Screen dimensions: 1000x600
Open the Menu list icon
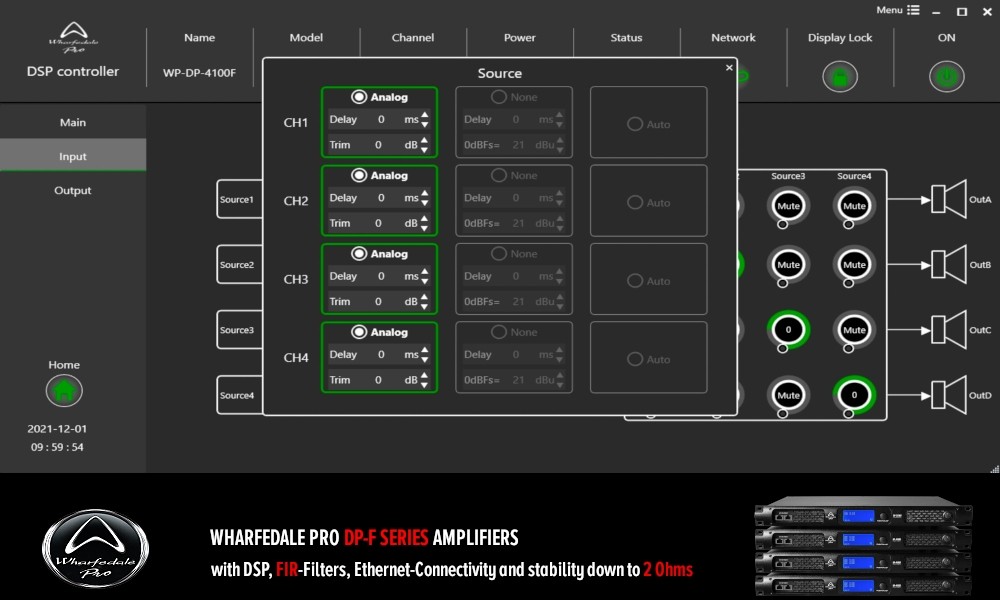pyautogui.click(x=913, y=10)
